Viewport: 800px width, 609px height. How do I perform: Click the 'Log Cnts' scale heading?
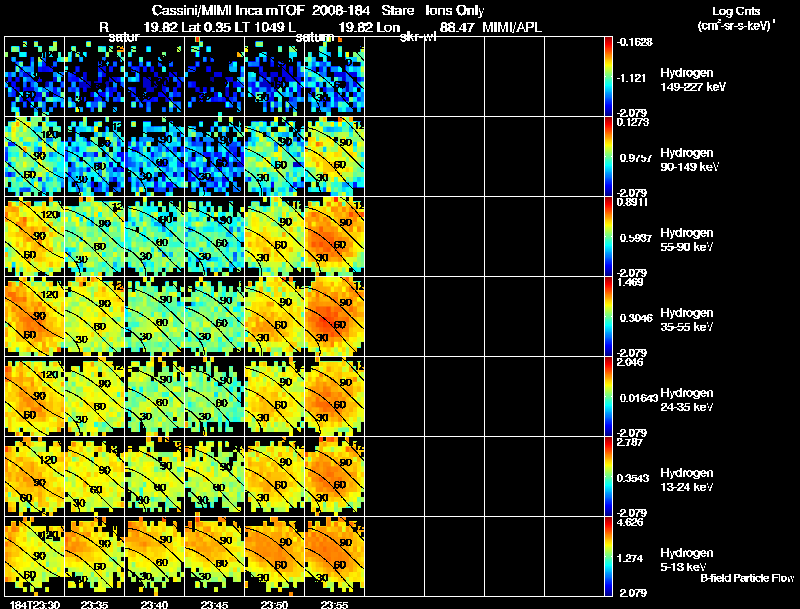click(x=736, y=11)
